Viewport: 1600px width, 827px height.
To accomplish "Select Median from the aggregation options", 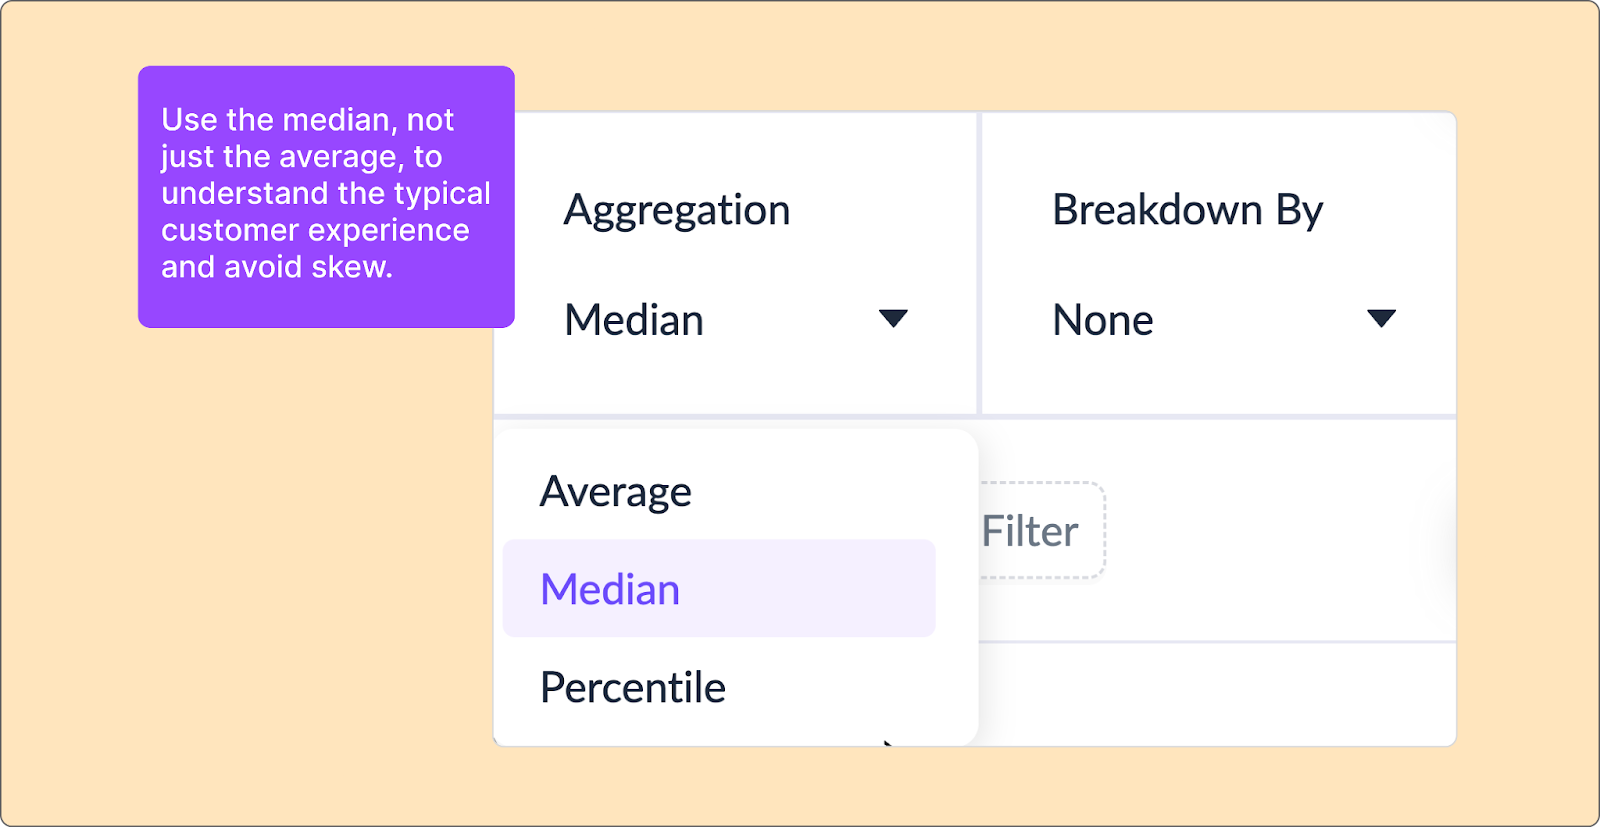I will pyautogui.click(x=609, y=589).
